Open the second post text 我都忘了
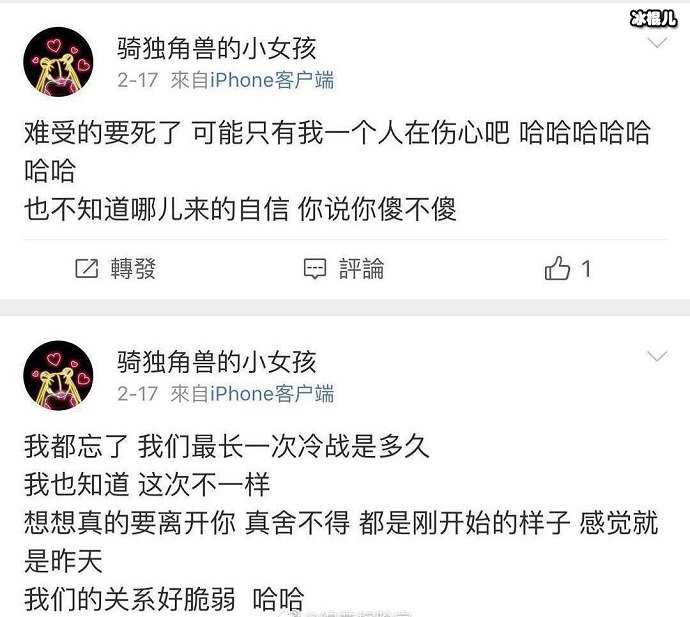Viewport: 690px width, 617px height. [x=76, y=446]
